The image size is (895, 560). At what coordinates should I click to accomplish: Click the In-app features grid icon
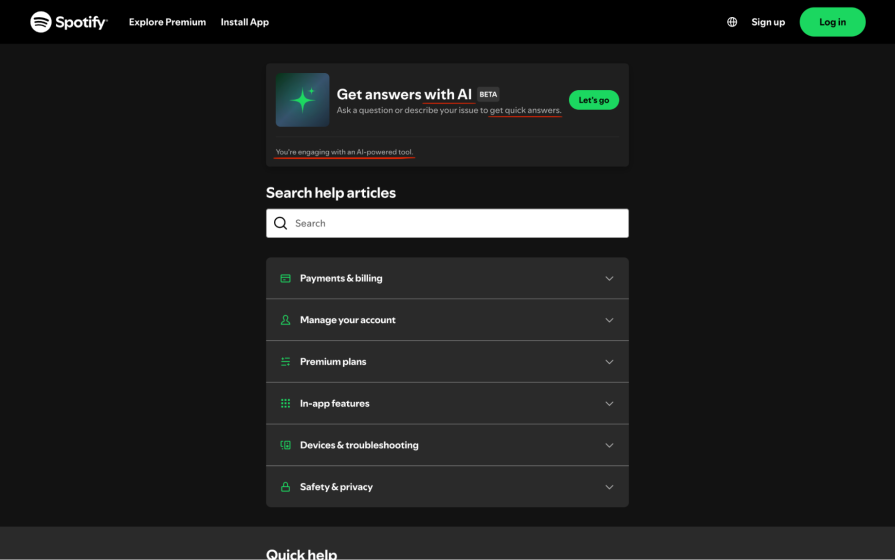pos(285,404)
